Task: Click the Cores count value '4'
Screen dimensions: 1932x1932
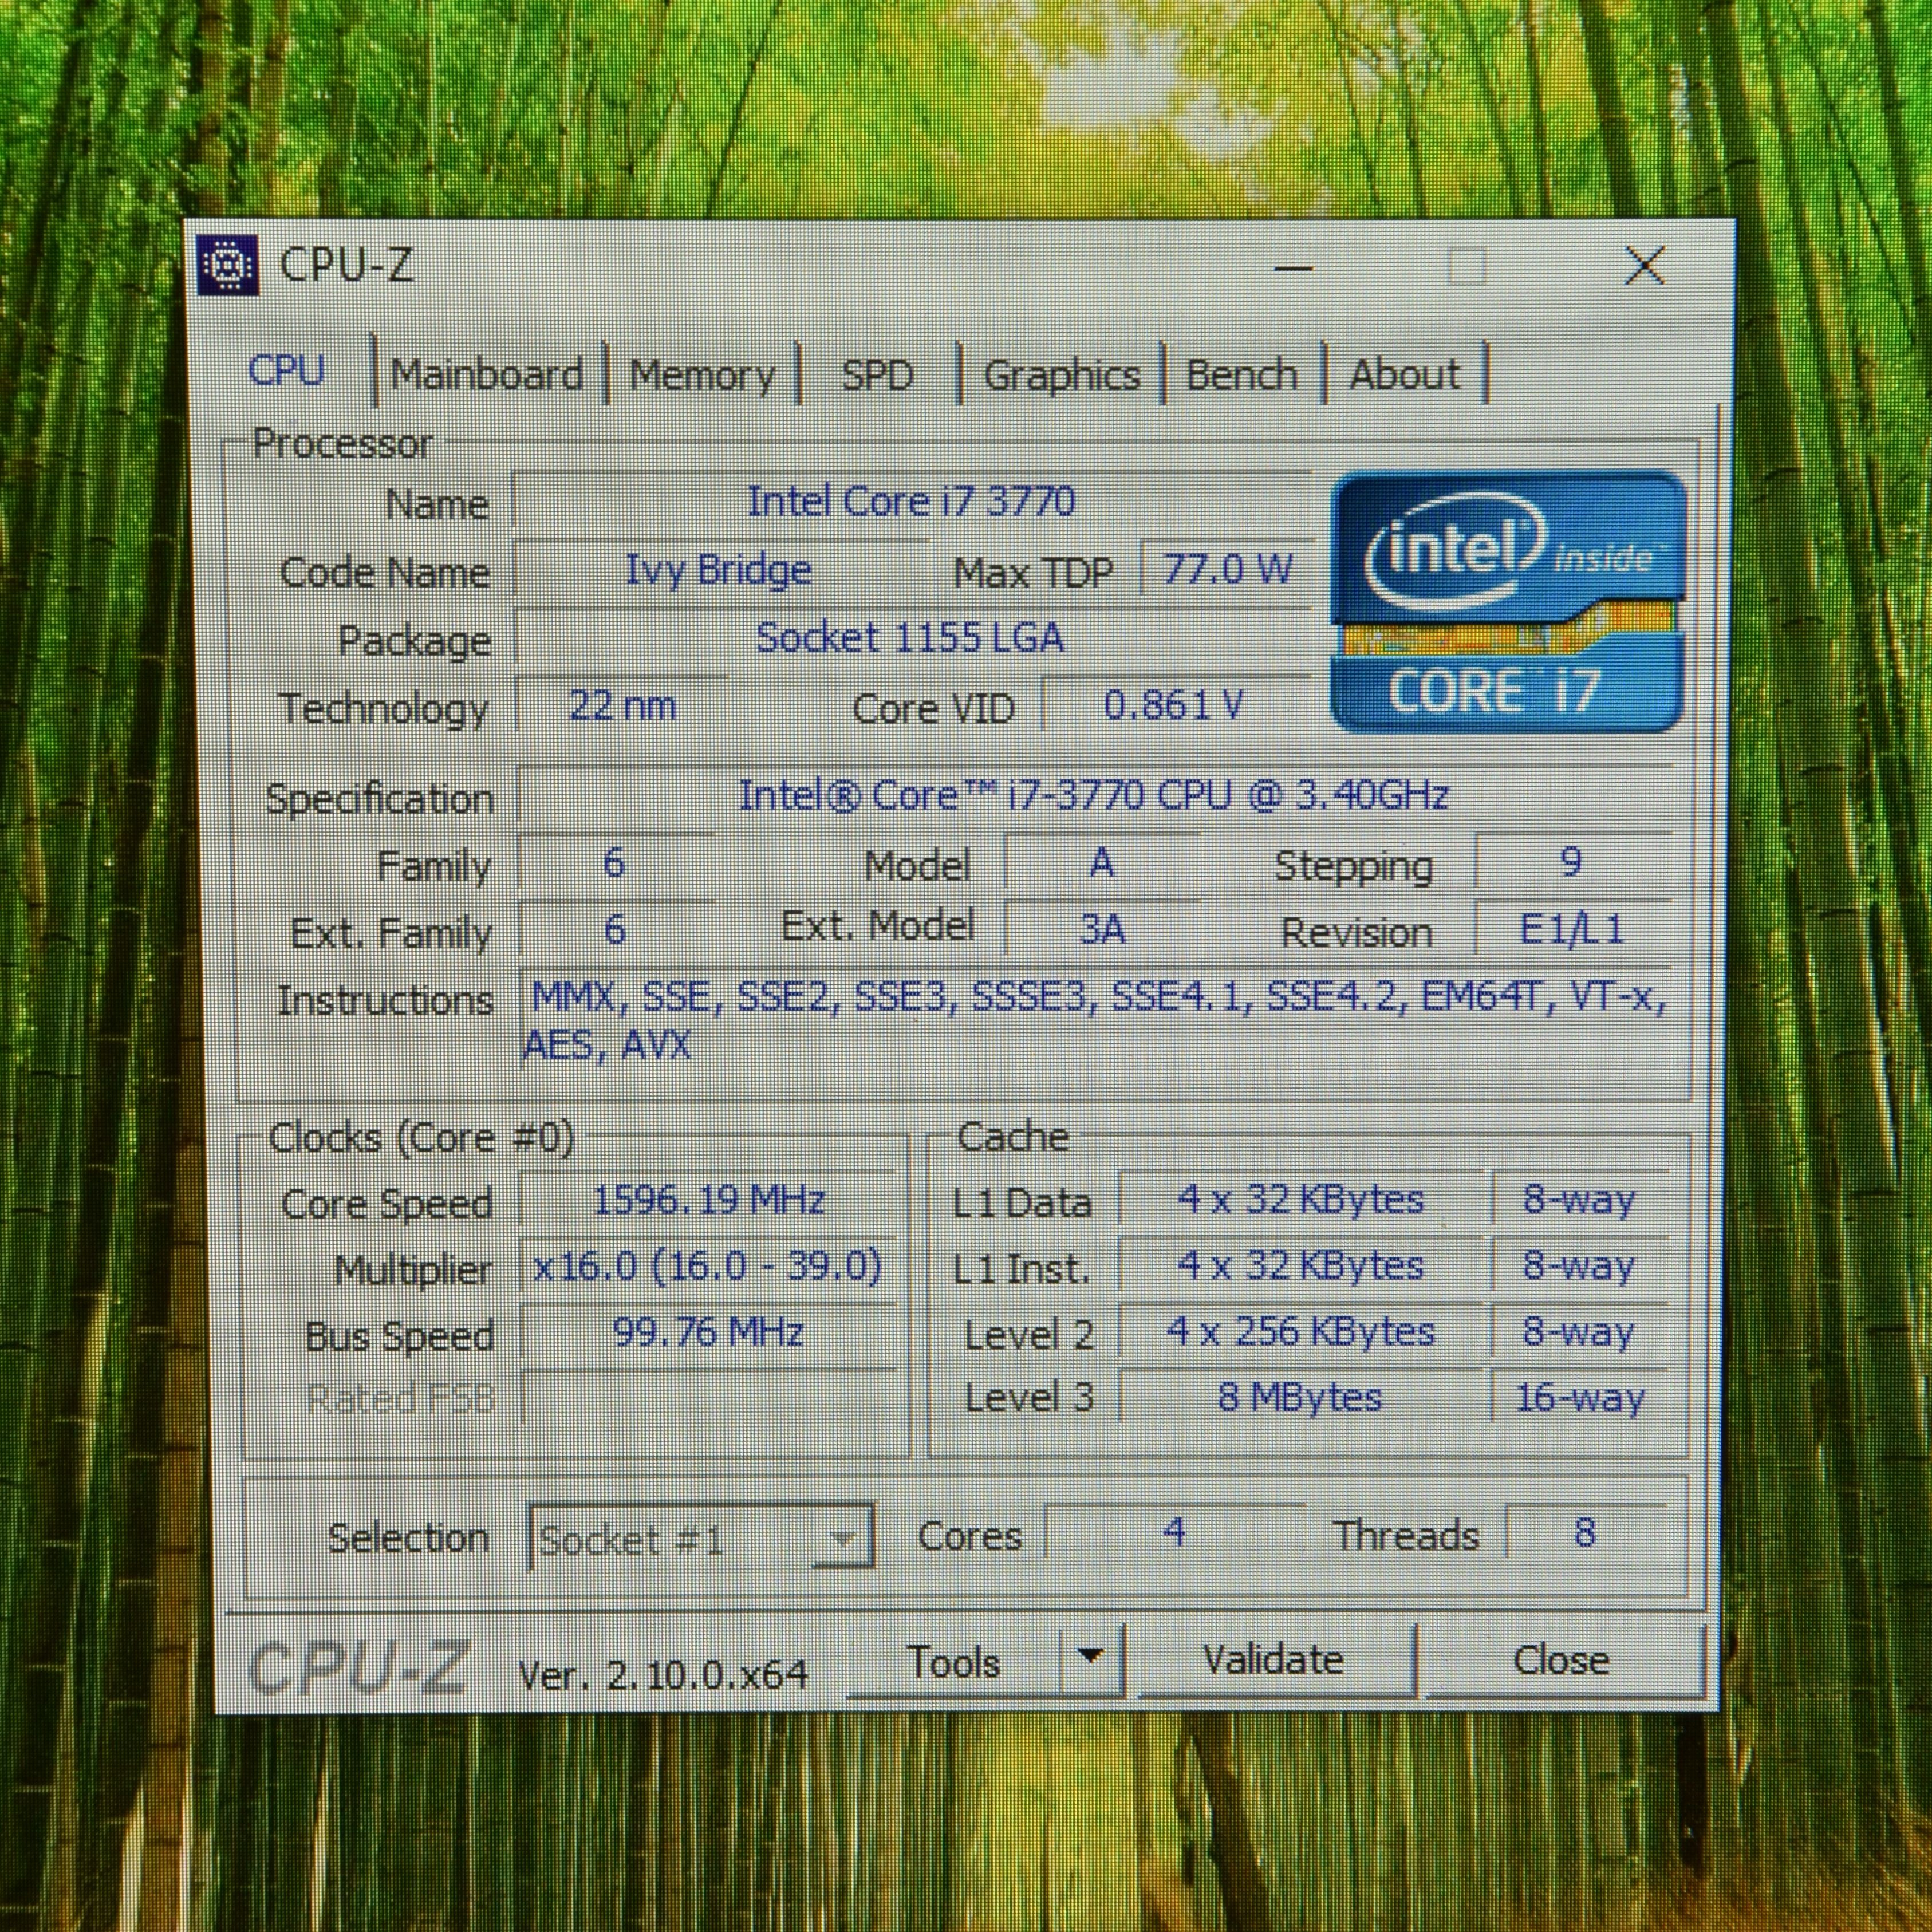Action: coord(1174,1532)
